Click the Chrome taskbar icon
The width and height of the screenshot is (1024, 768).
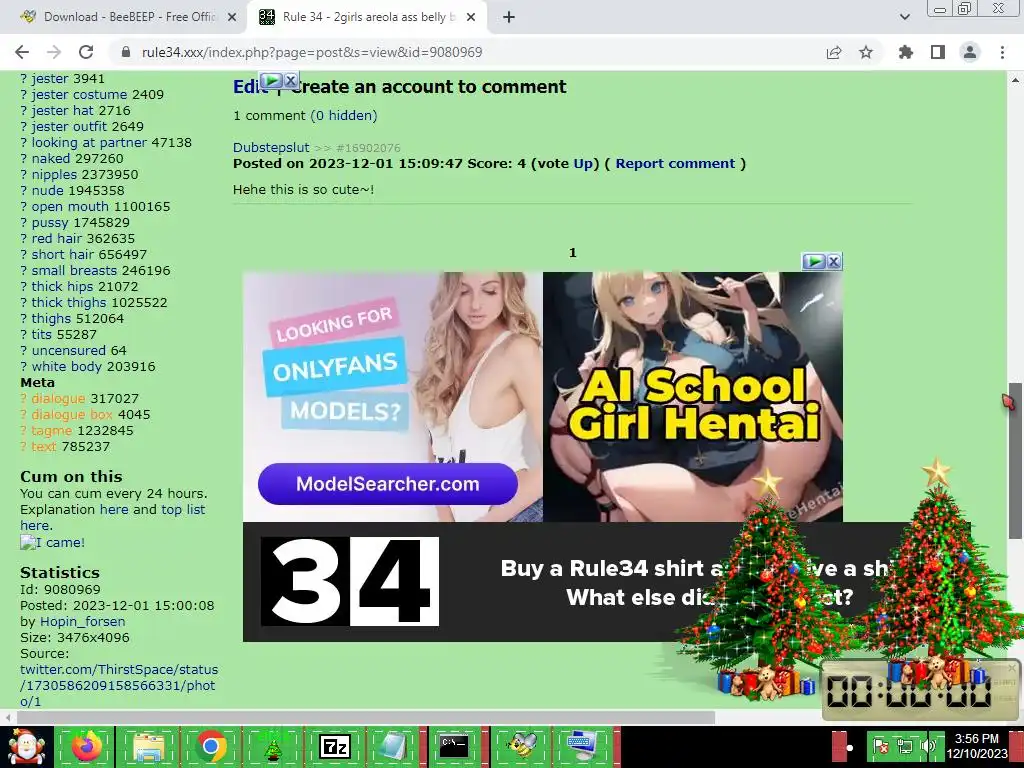pyautogui.click(x=210, y=746)
